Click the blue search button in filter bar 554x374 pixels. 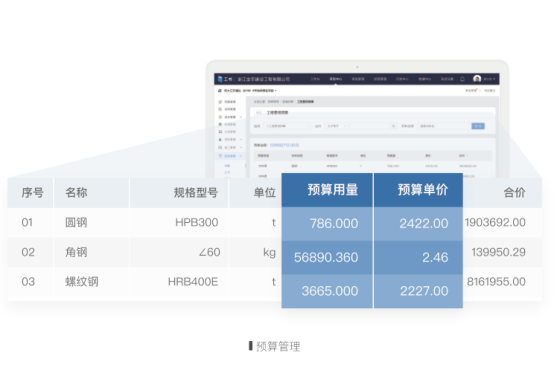pos(478,126)
